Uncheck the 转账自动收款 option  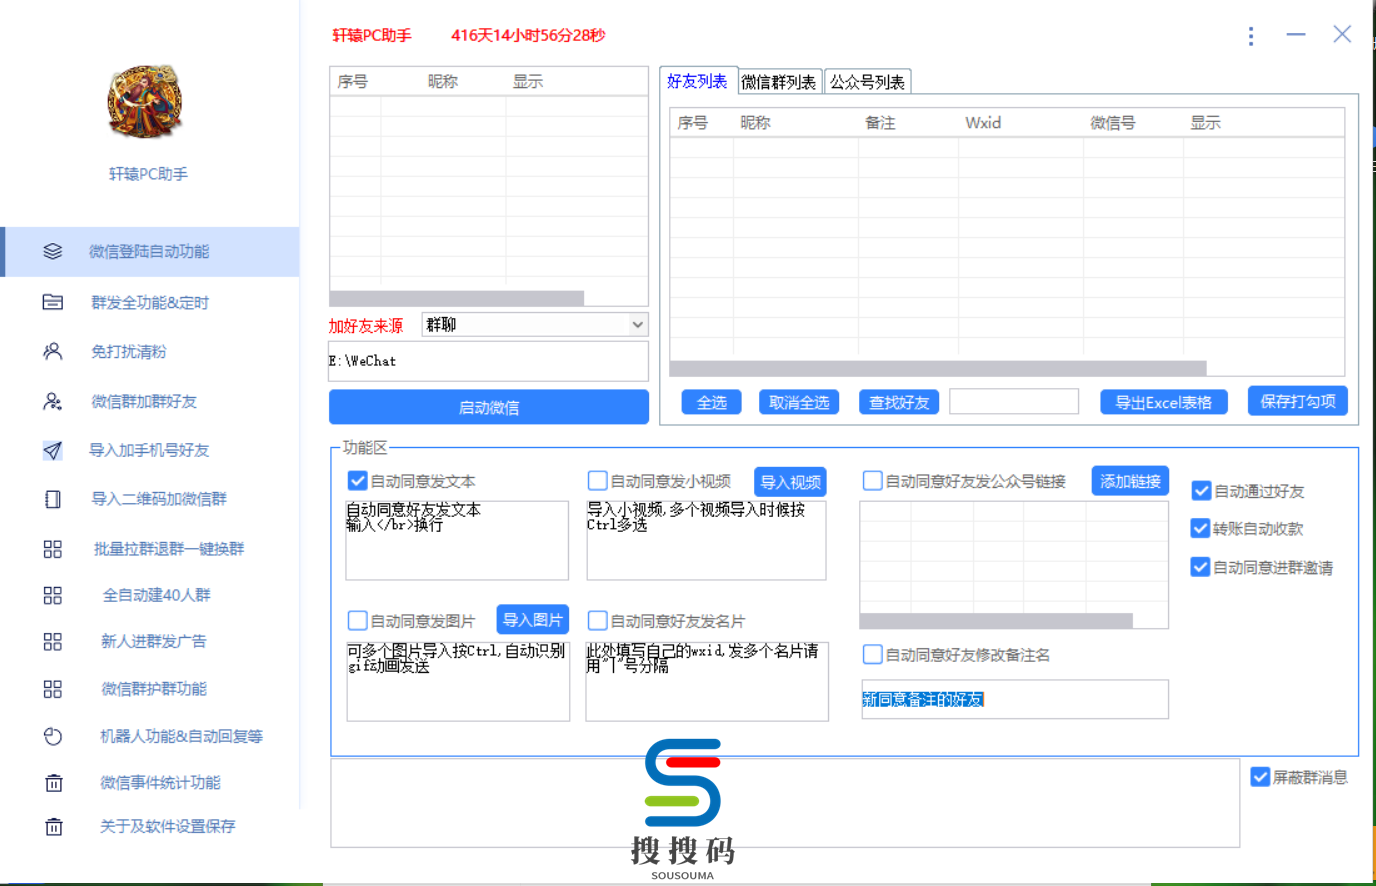pos(1201,528)
